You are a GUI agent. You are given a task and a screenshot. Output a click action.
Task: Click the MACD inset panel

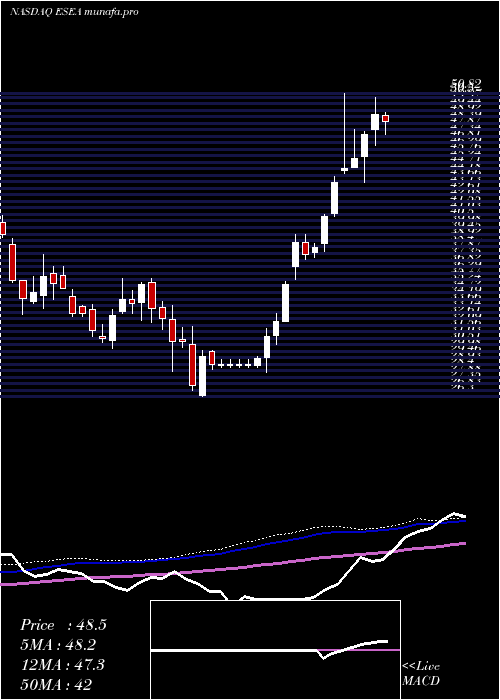pyautogui.click(x=275, y=650)
